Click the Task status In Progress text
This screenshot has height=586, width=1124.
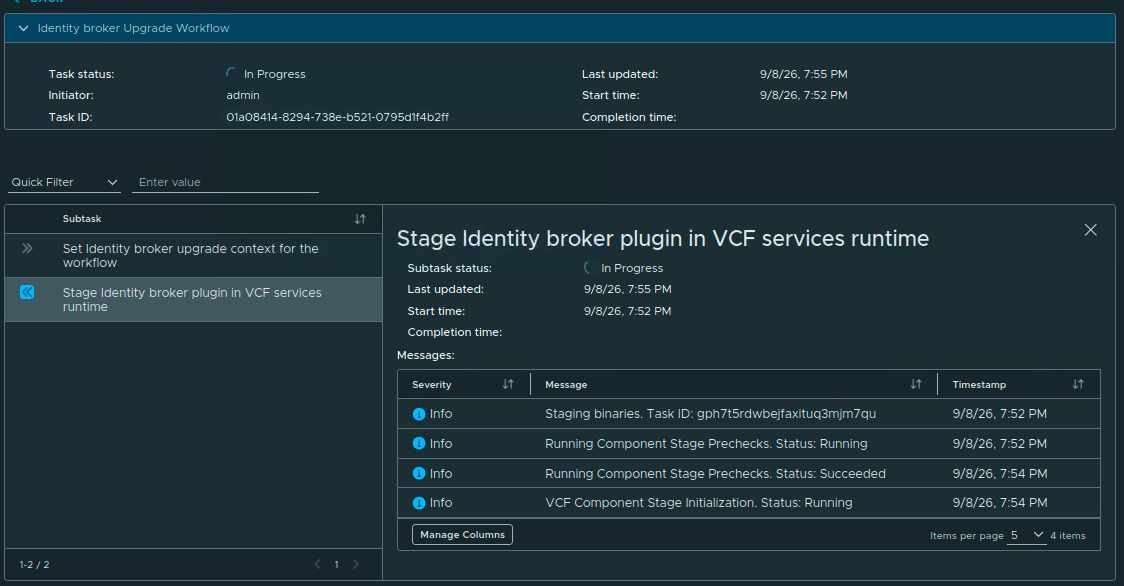click(x=275, y=74)
